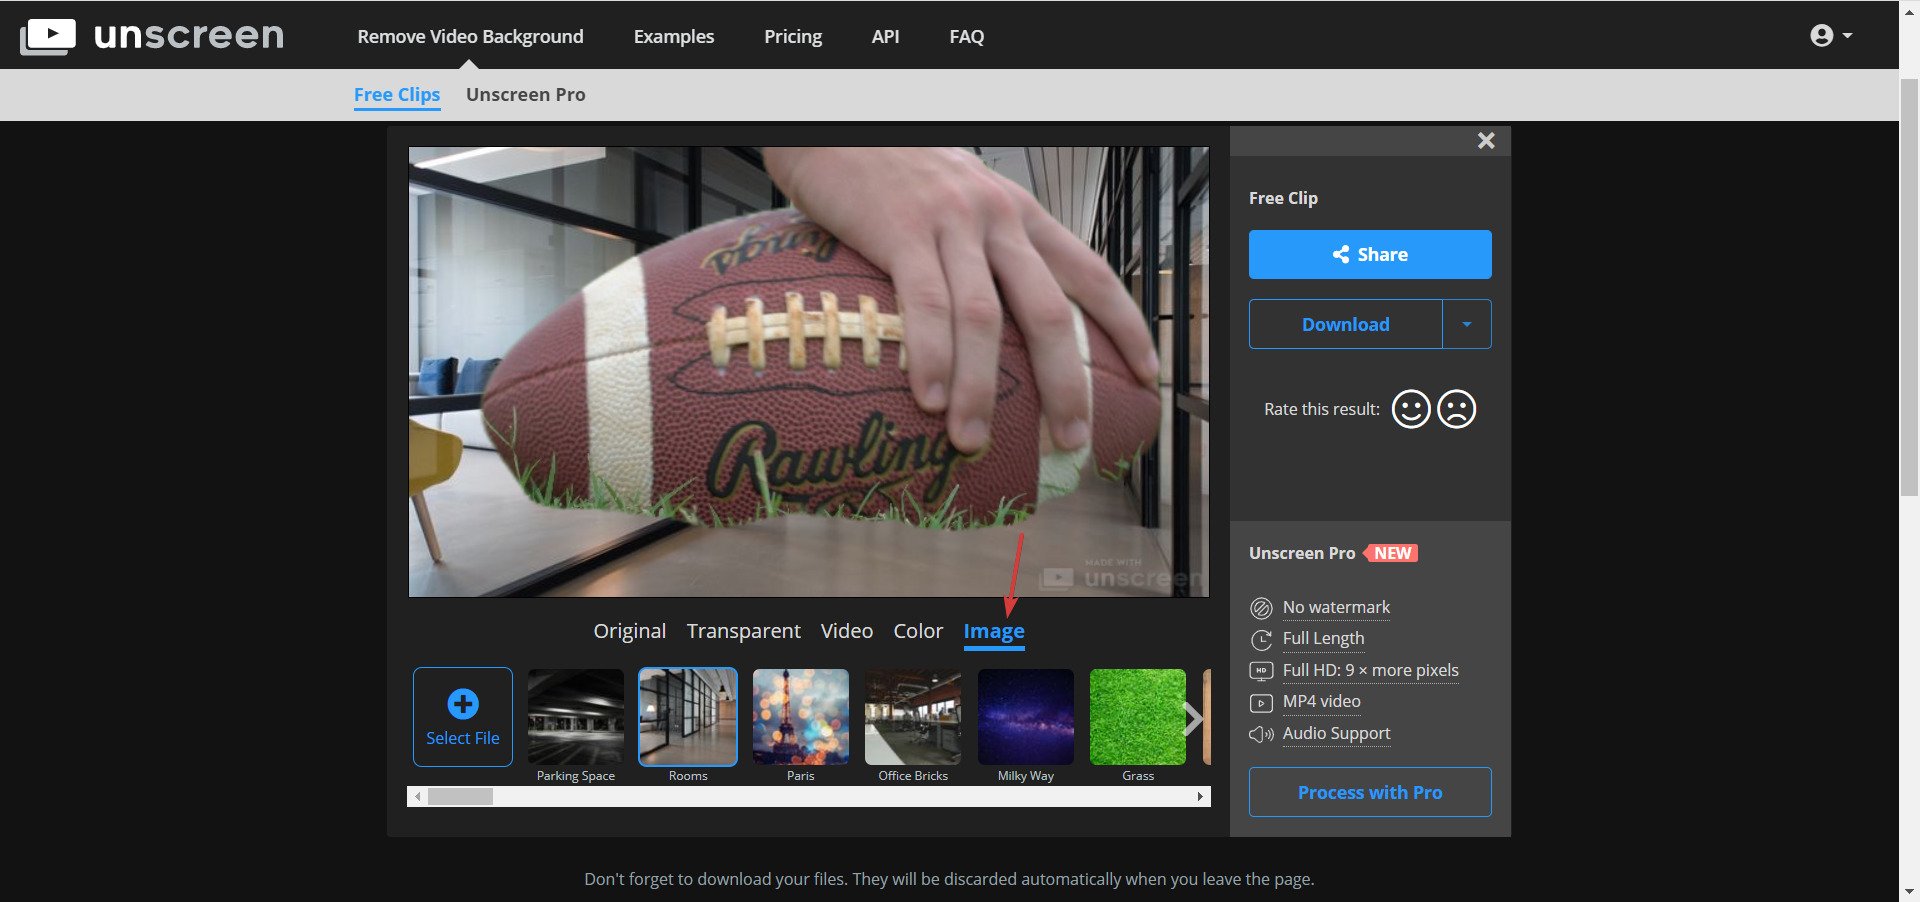Open the user account menu
The image size is (1920, 902).
coord(1831,36)
